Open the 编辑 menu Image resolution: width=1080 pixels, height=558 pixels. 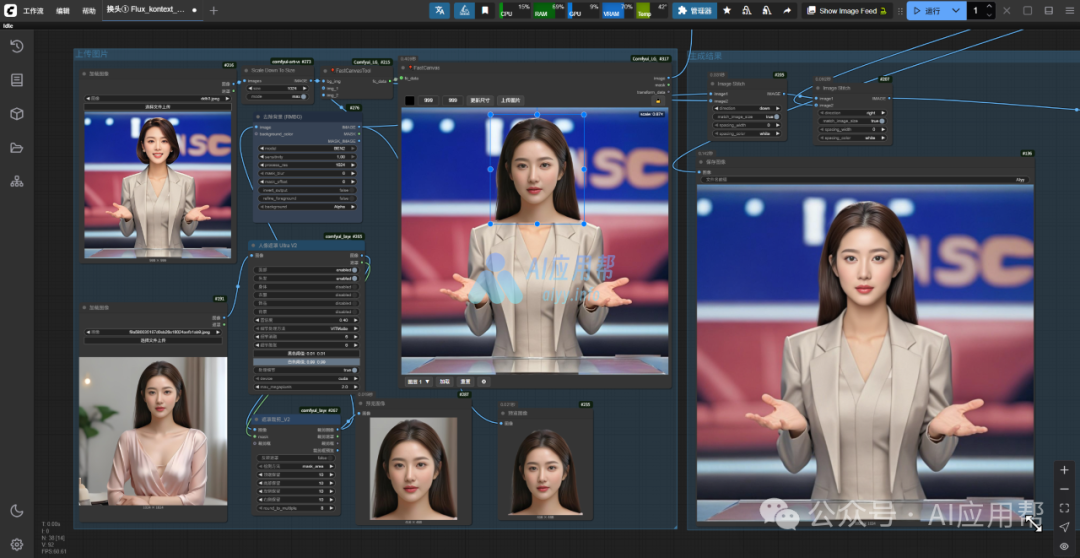coord(63,11)
